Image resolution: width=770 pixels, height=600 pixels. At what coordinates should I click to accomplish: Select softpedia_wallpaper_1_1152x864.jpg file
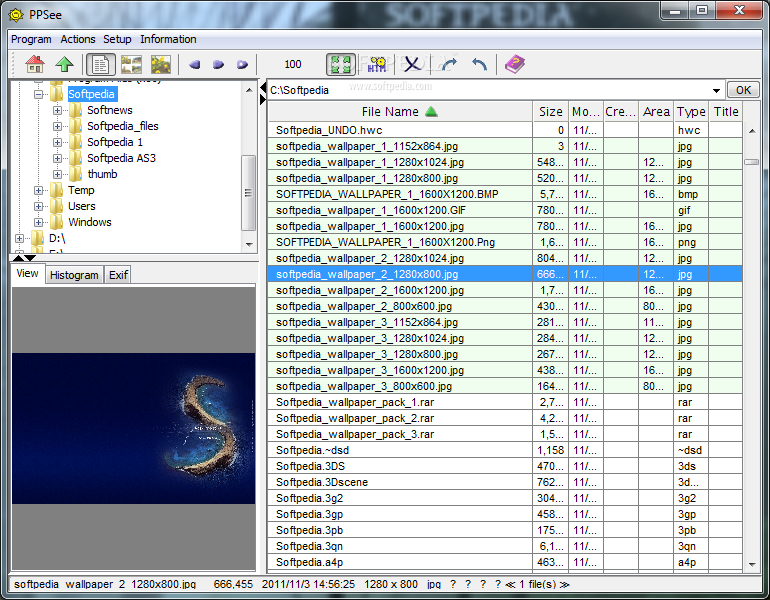pos(505,146)
